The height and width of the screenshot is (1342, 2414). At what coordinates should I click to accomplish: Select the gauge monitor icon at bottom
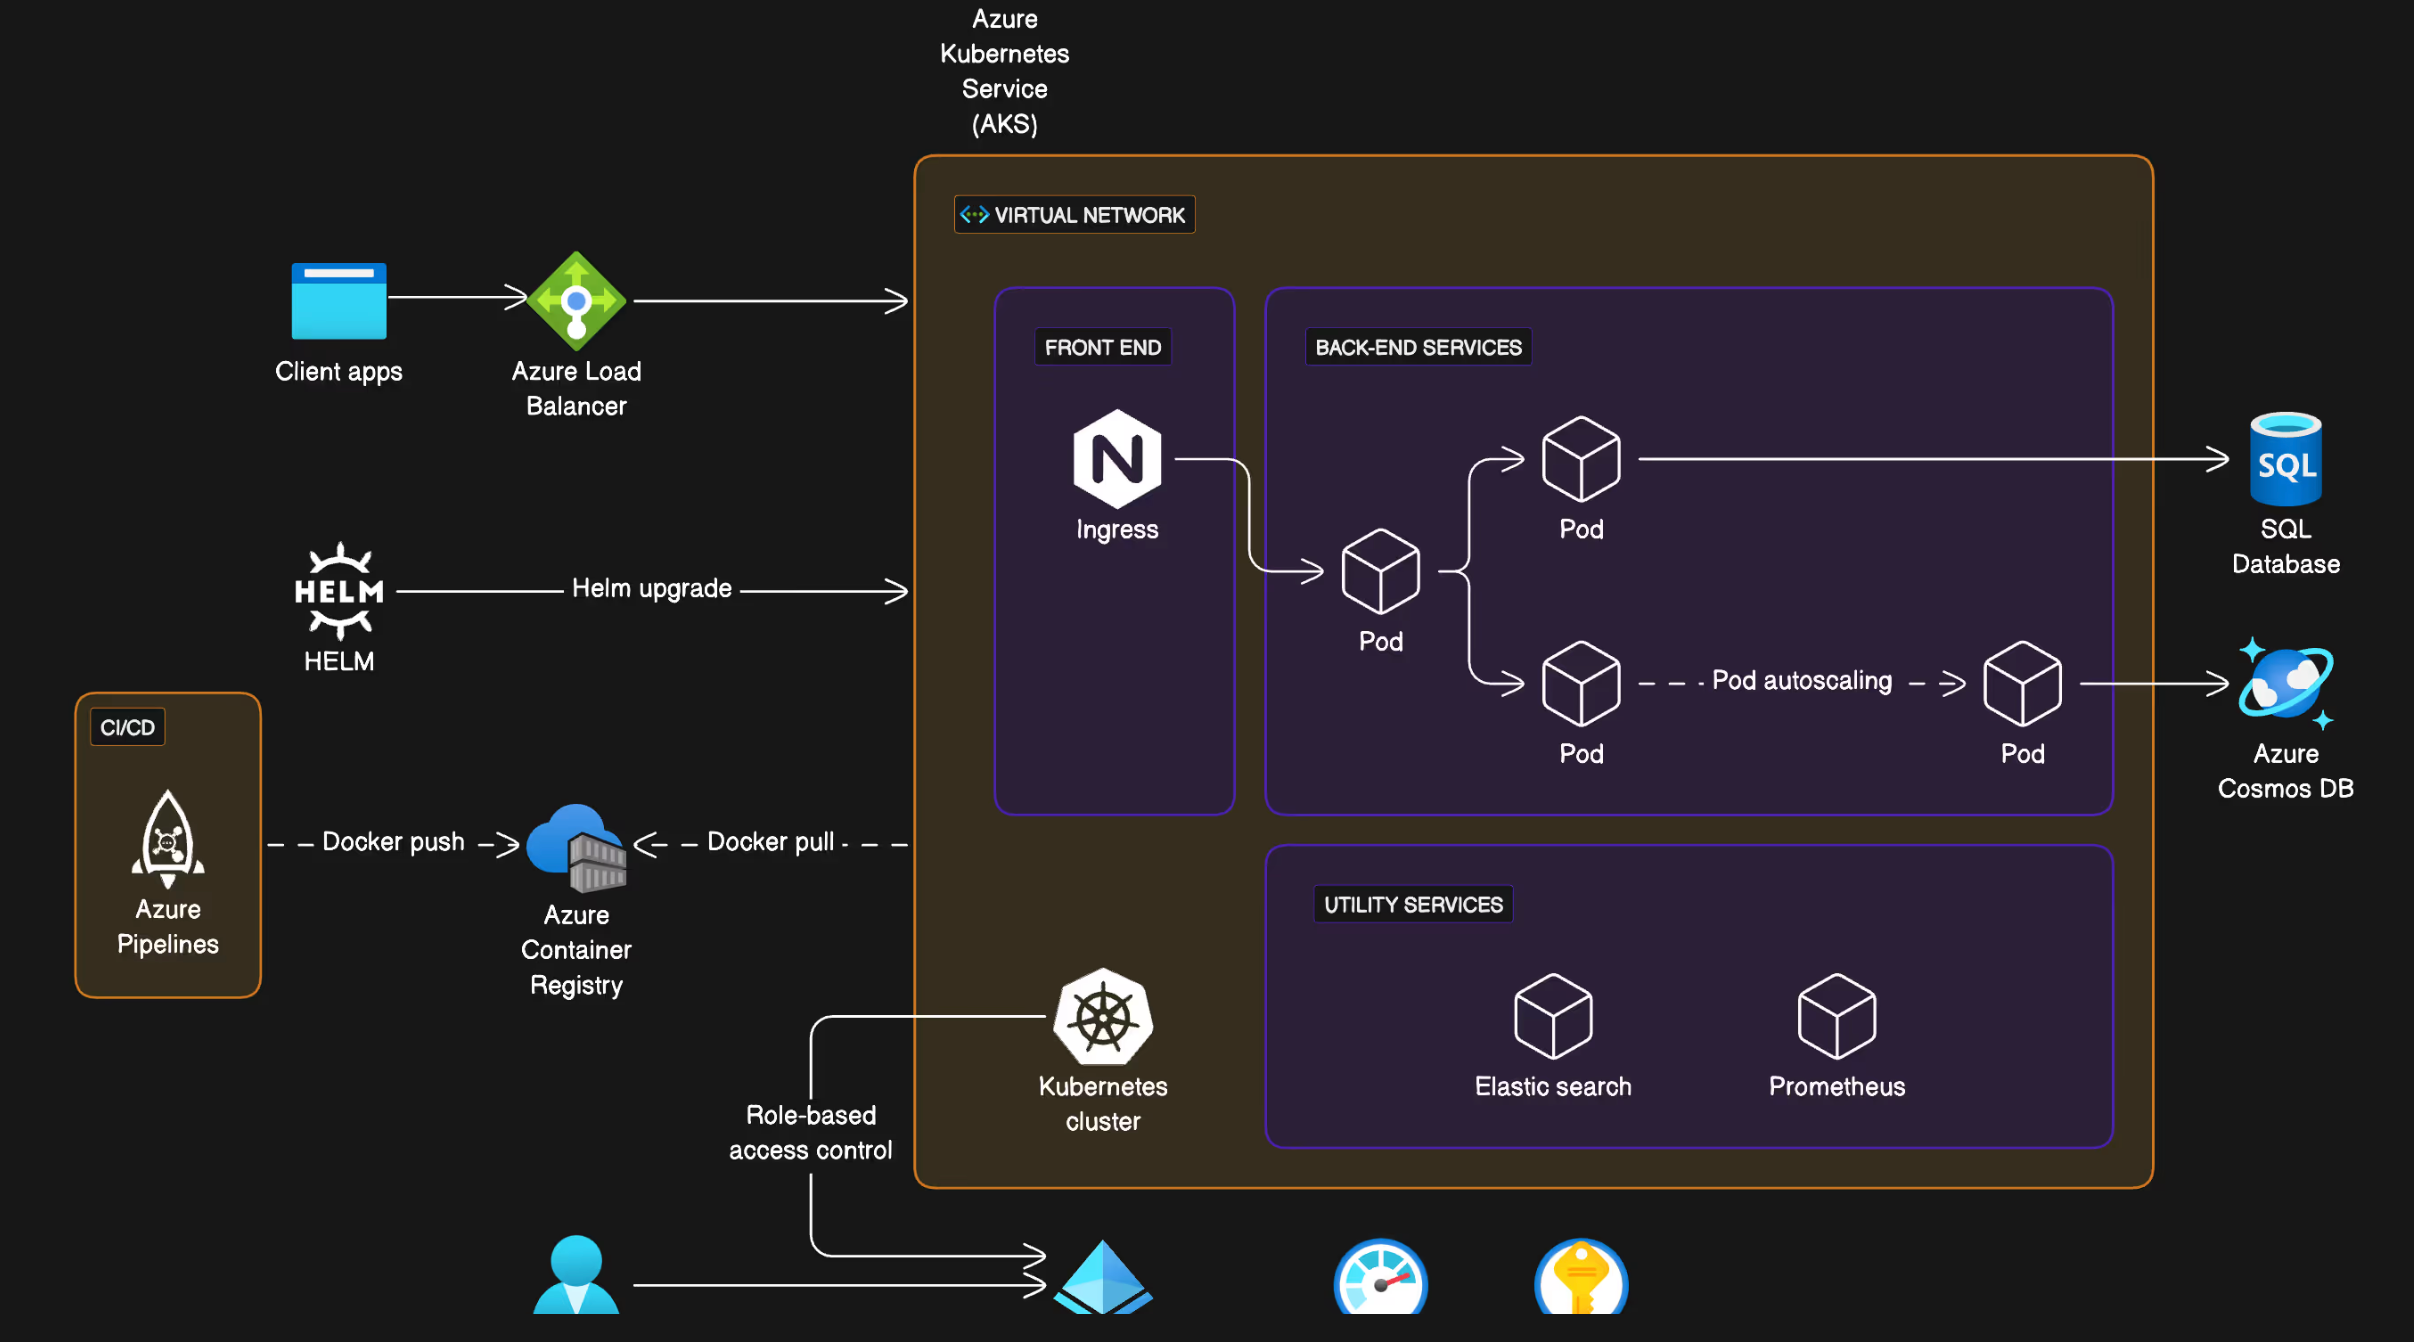(1381, 1276)
